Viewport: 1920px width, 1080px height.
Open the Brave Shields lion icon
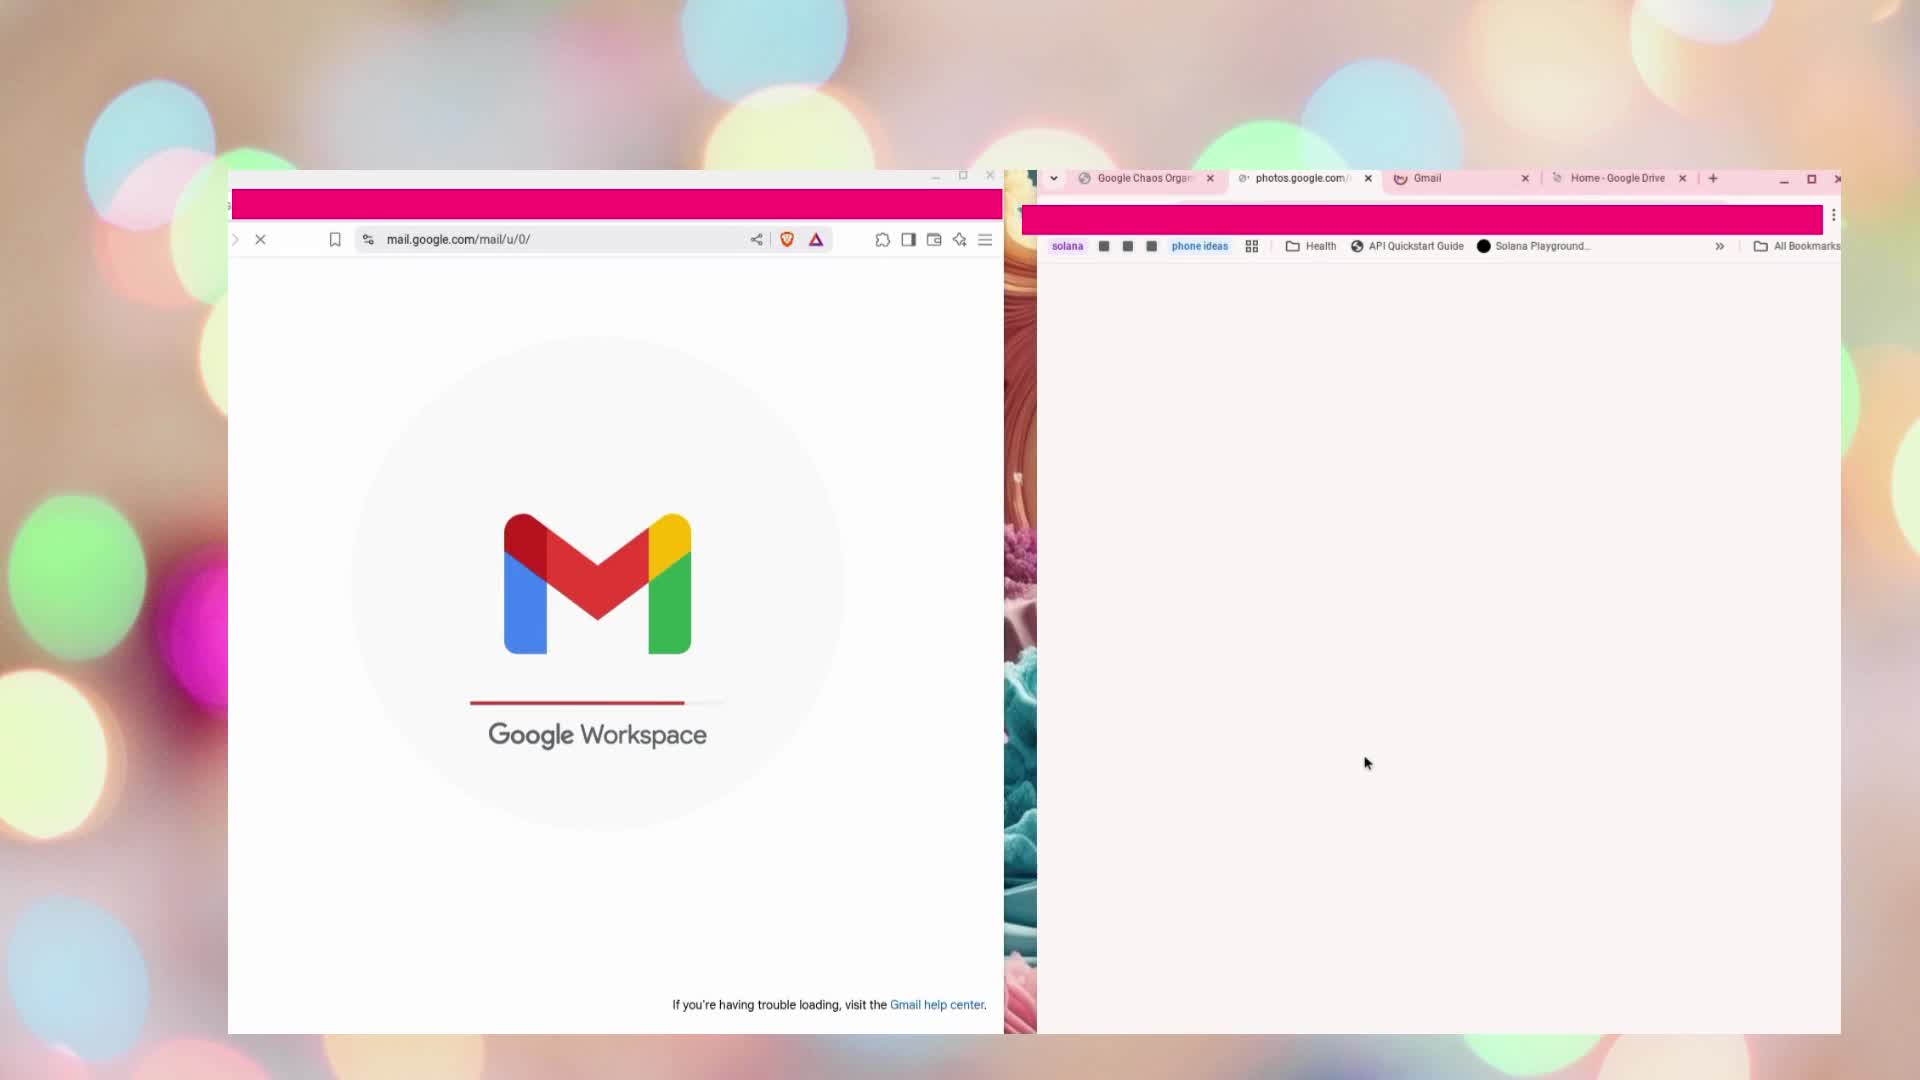787,240
